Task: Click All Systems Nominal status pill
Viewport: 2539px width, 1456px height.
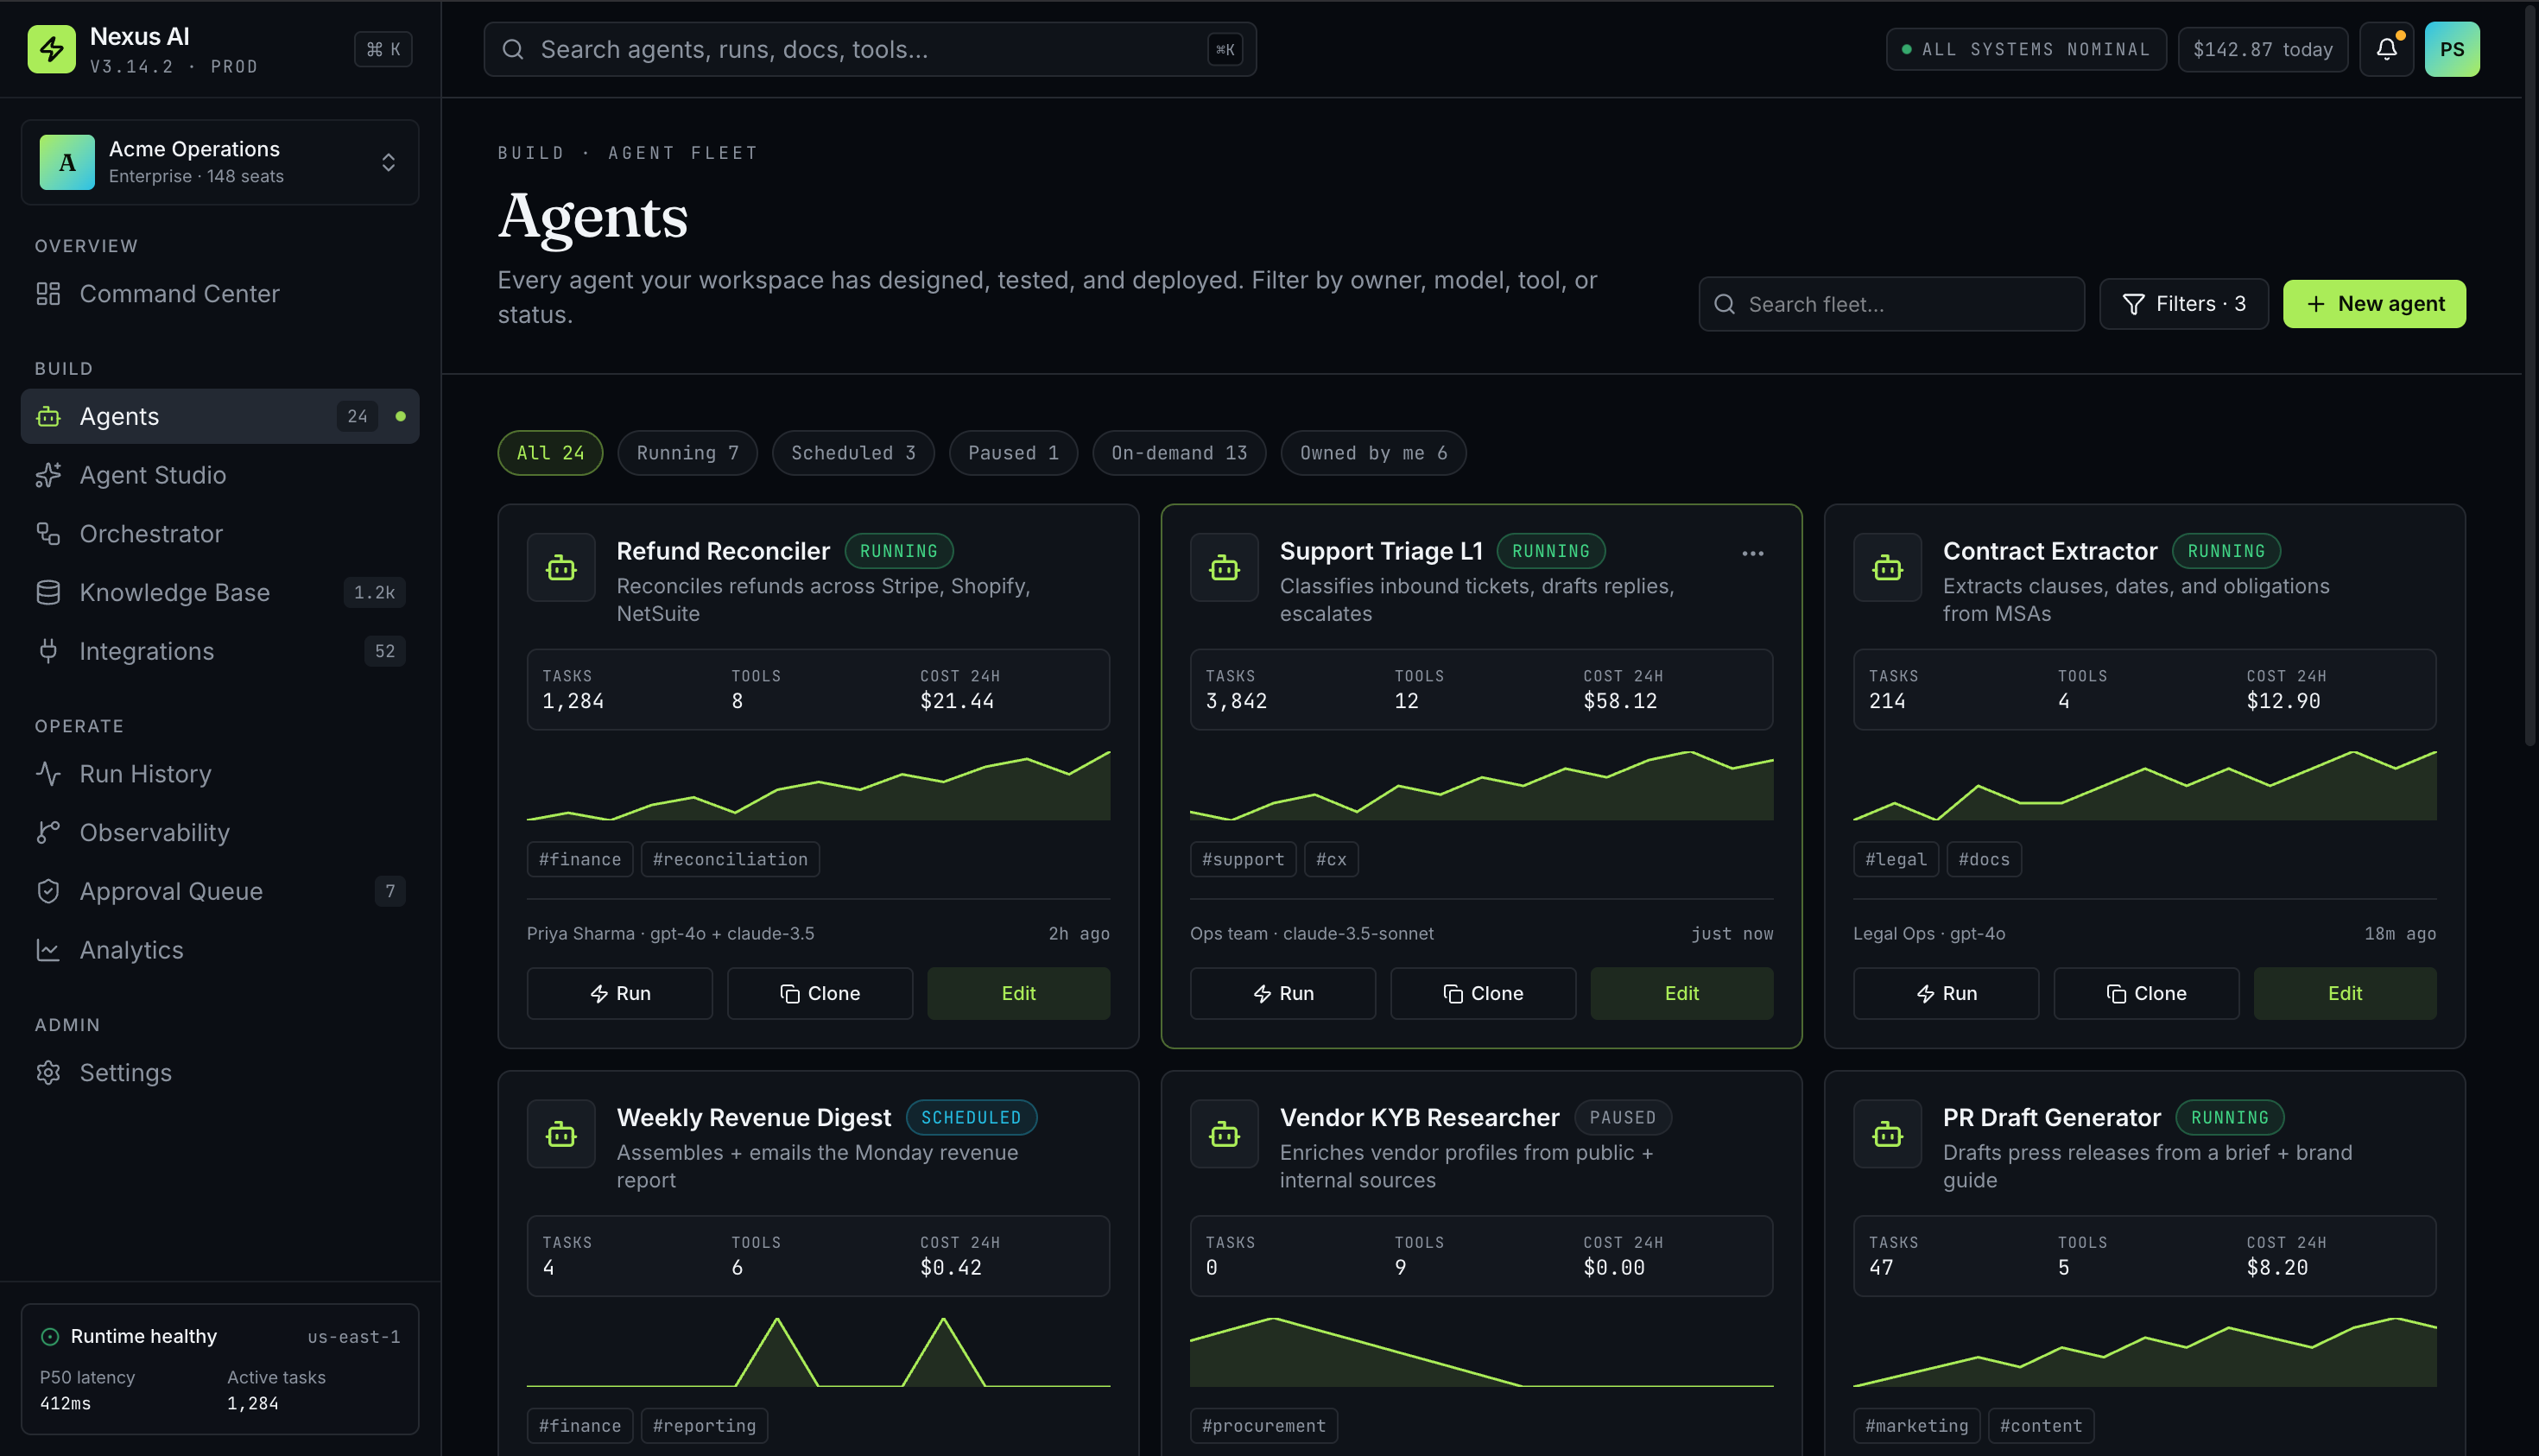Action: (x=2026, y=49)
